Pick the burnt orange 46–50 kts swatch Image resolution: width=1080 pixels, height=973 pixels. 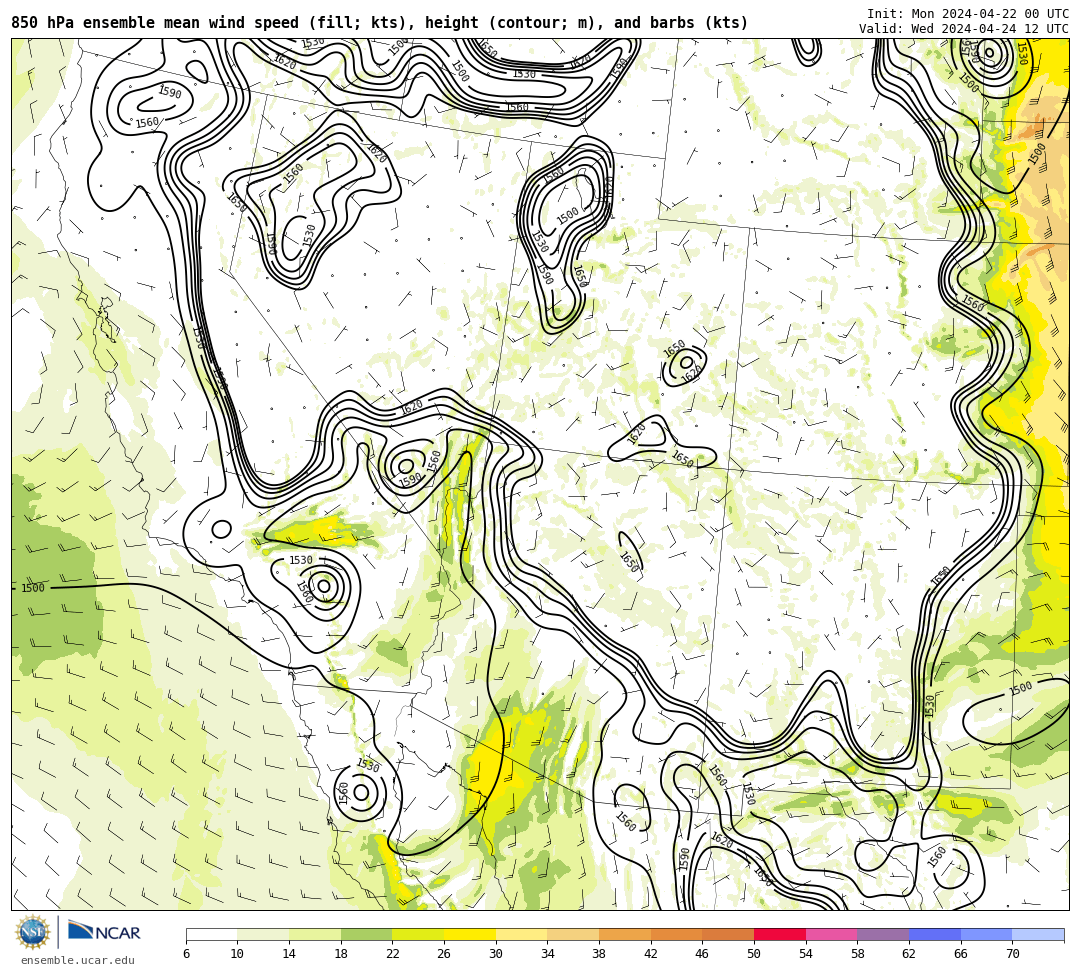tap(728, 934)
